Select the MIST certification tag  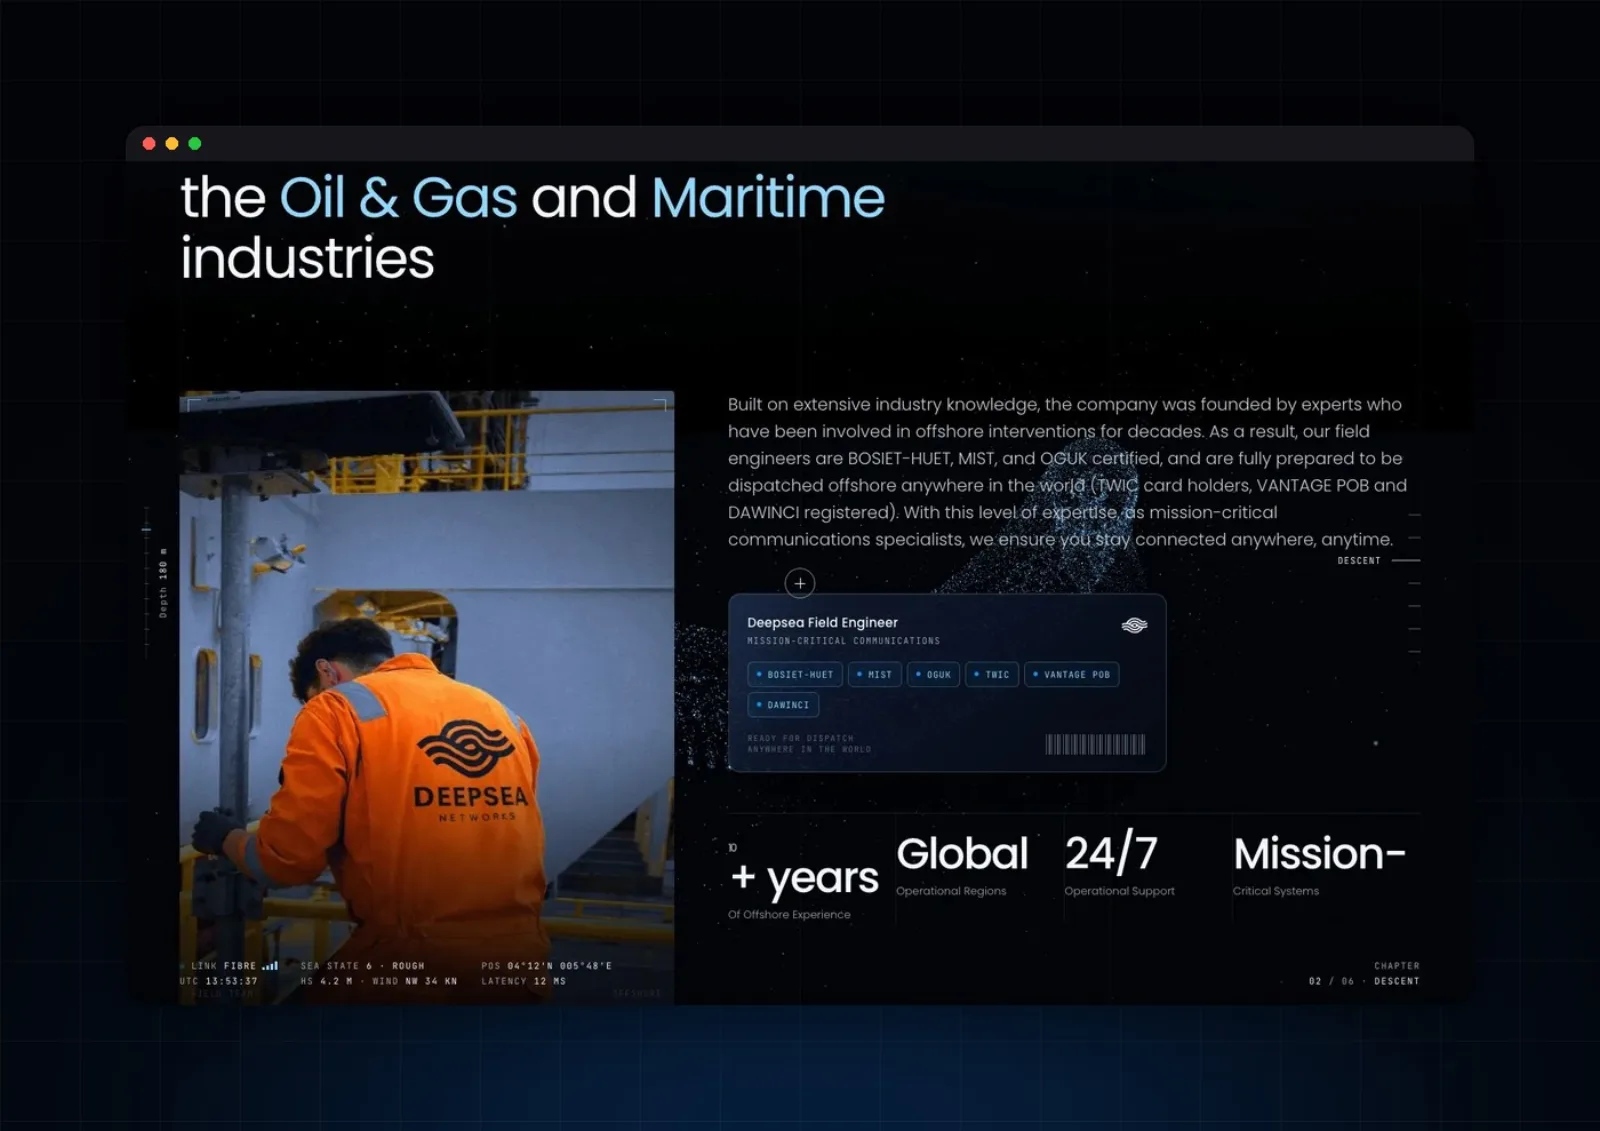[875, 675]
